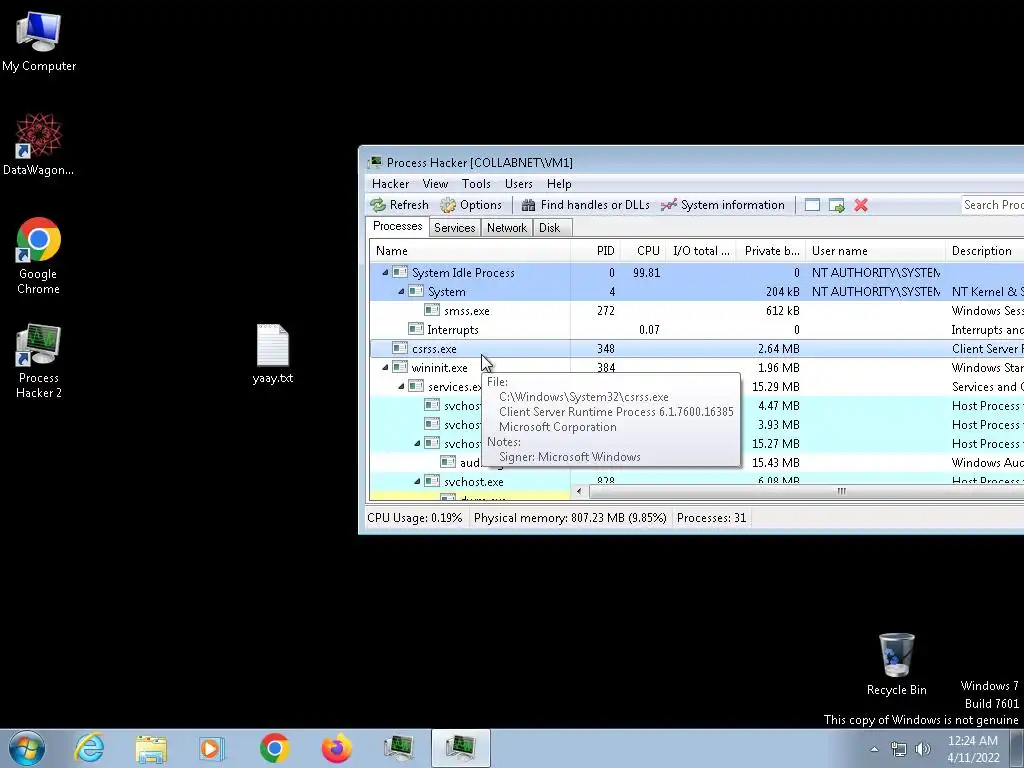The width and height of the screenshot is (1024, 768).
Task: Switch to the Network tab
Action: point(507,227)
